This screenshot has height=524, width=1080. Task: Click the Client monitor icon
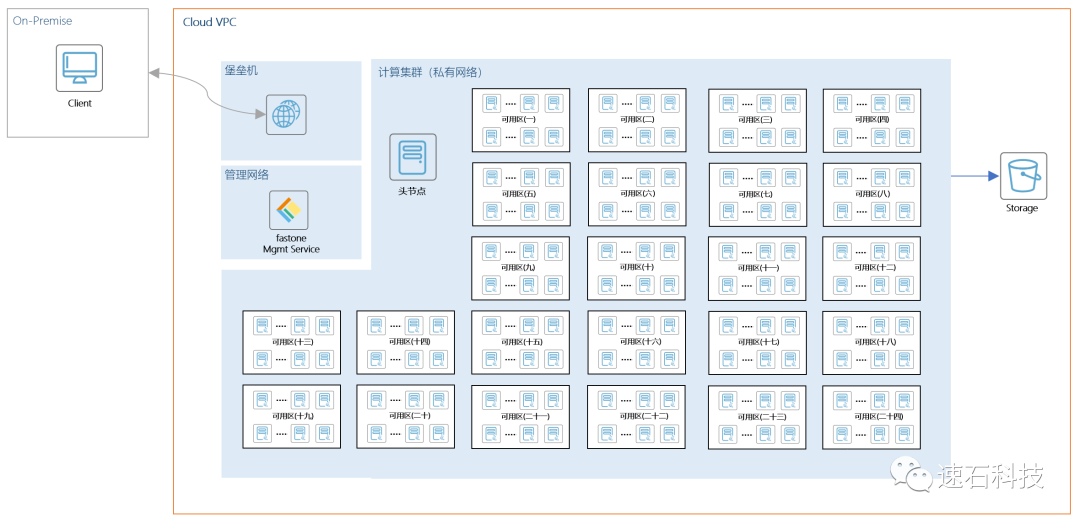(79, 68)
